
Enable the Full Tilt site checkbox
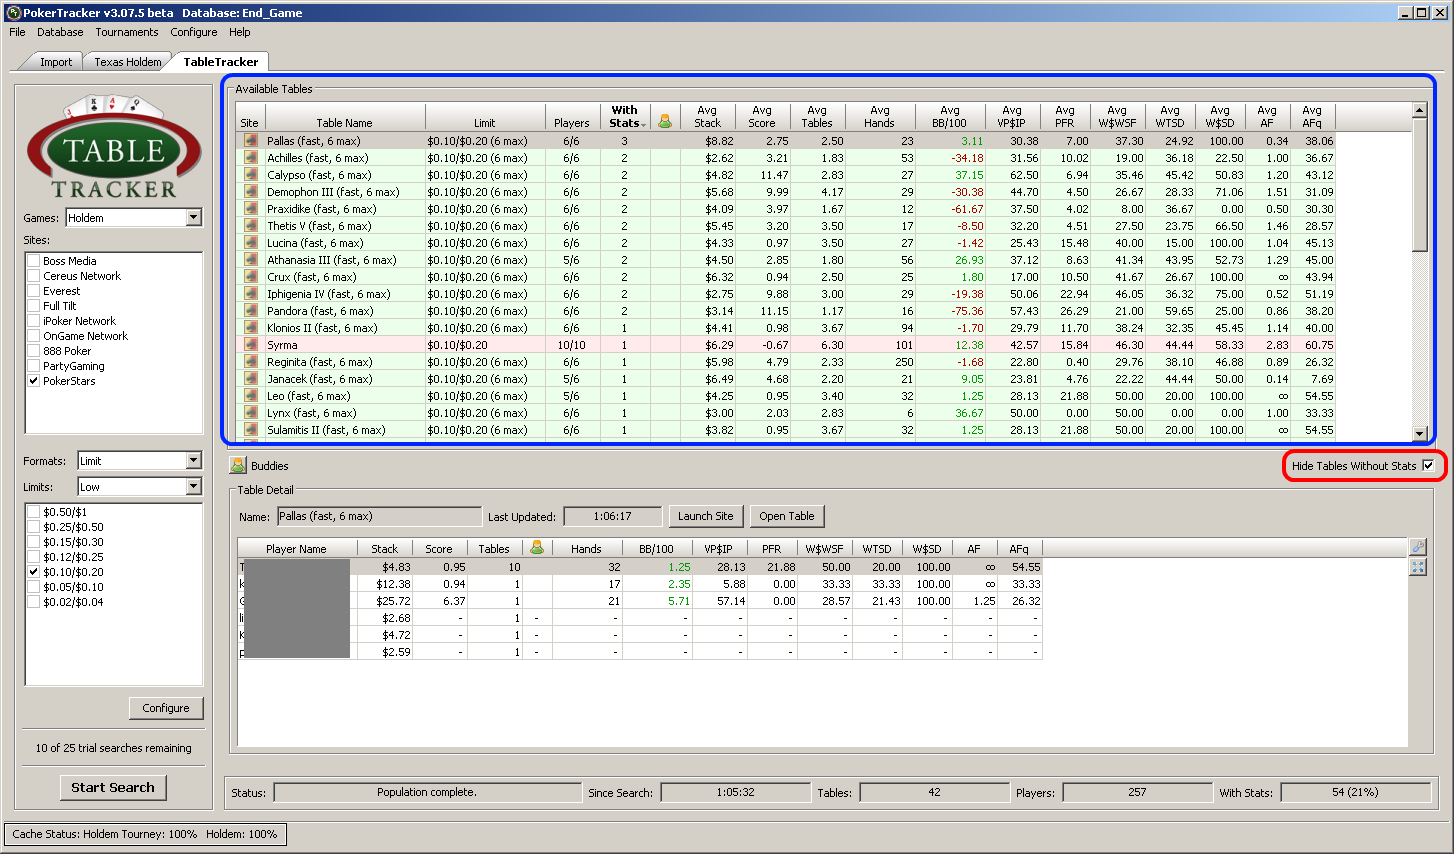pyautogui.click(x=34, y=306)
